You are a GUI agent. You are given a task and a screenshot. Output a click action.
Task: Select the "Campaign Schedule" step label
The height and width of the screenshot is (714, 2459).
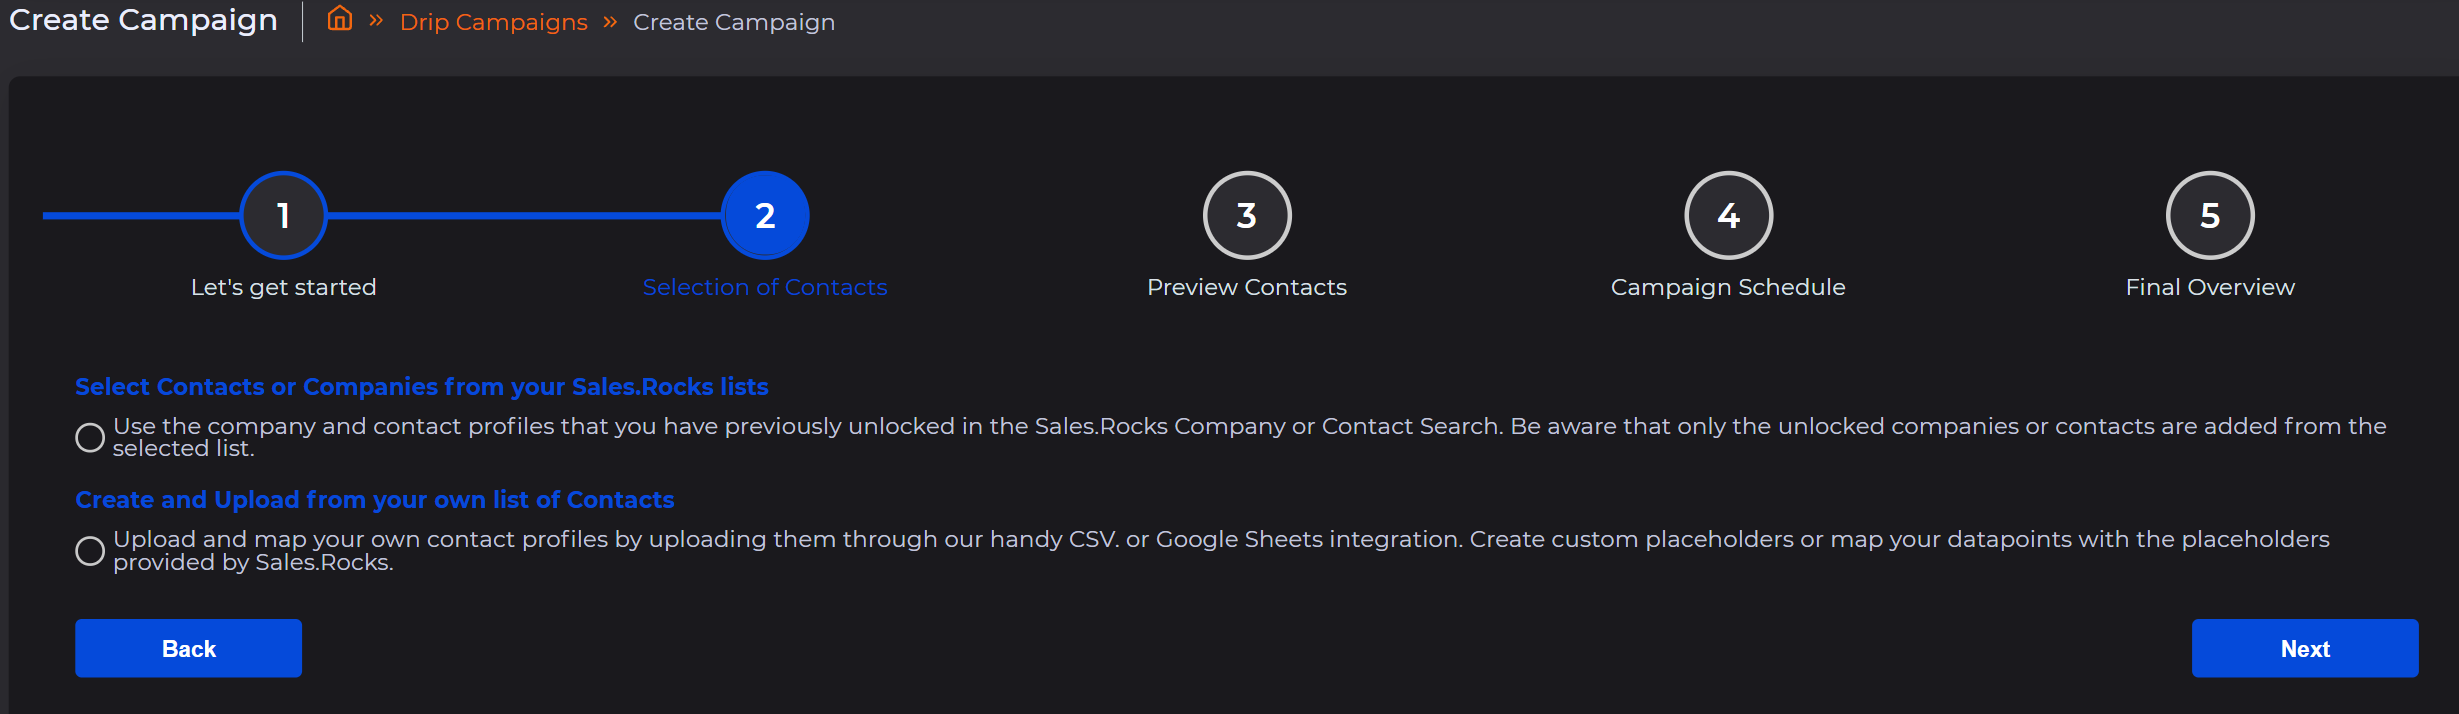pos(1728,287)
